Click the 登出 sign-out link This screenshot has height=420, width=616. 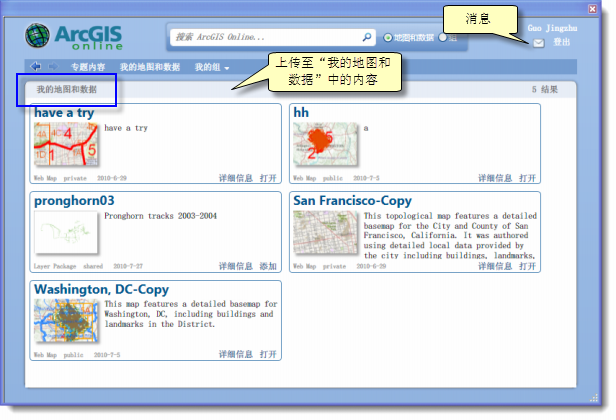coord(562,43)
